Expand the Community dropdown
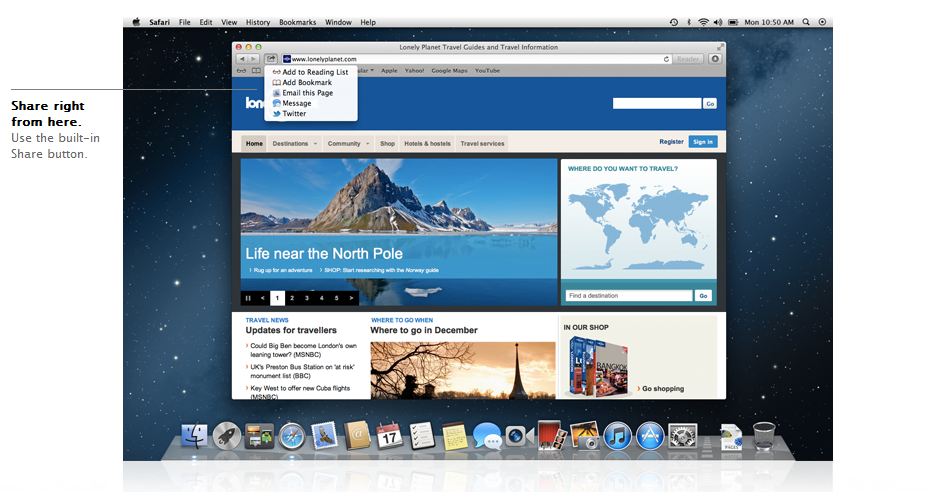 click(348, 144)
